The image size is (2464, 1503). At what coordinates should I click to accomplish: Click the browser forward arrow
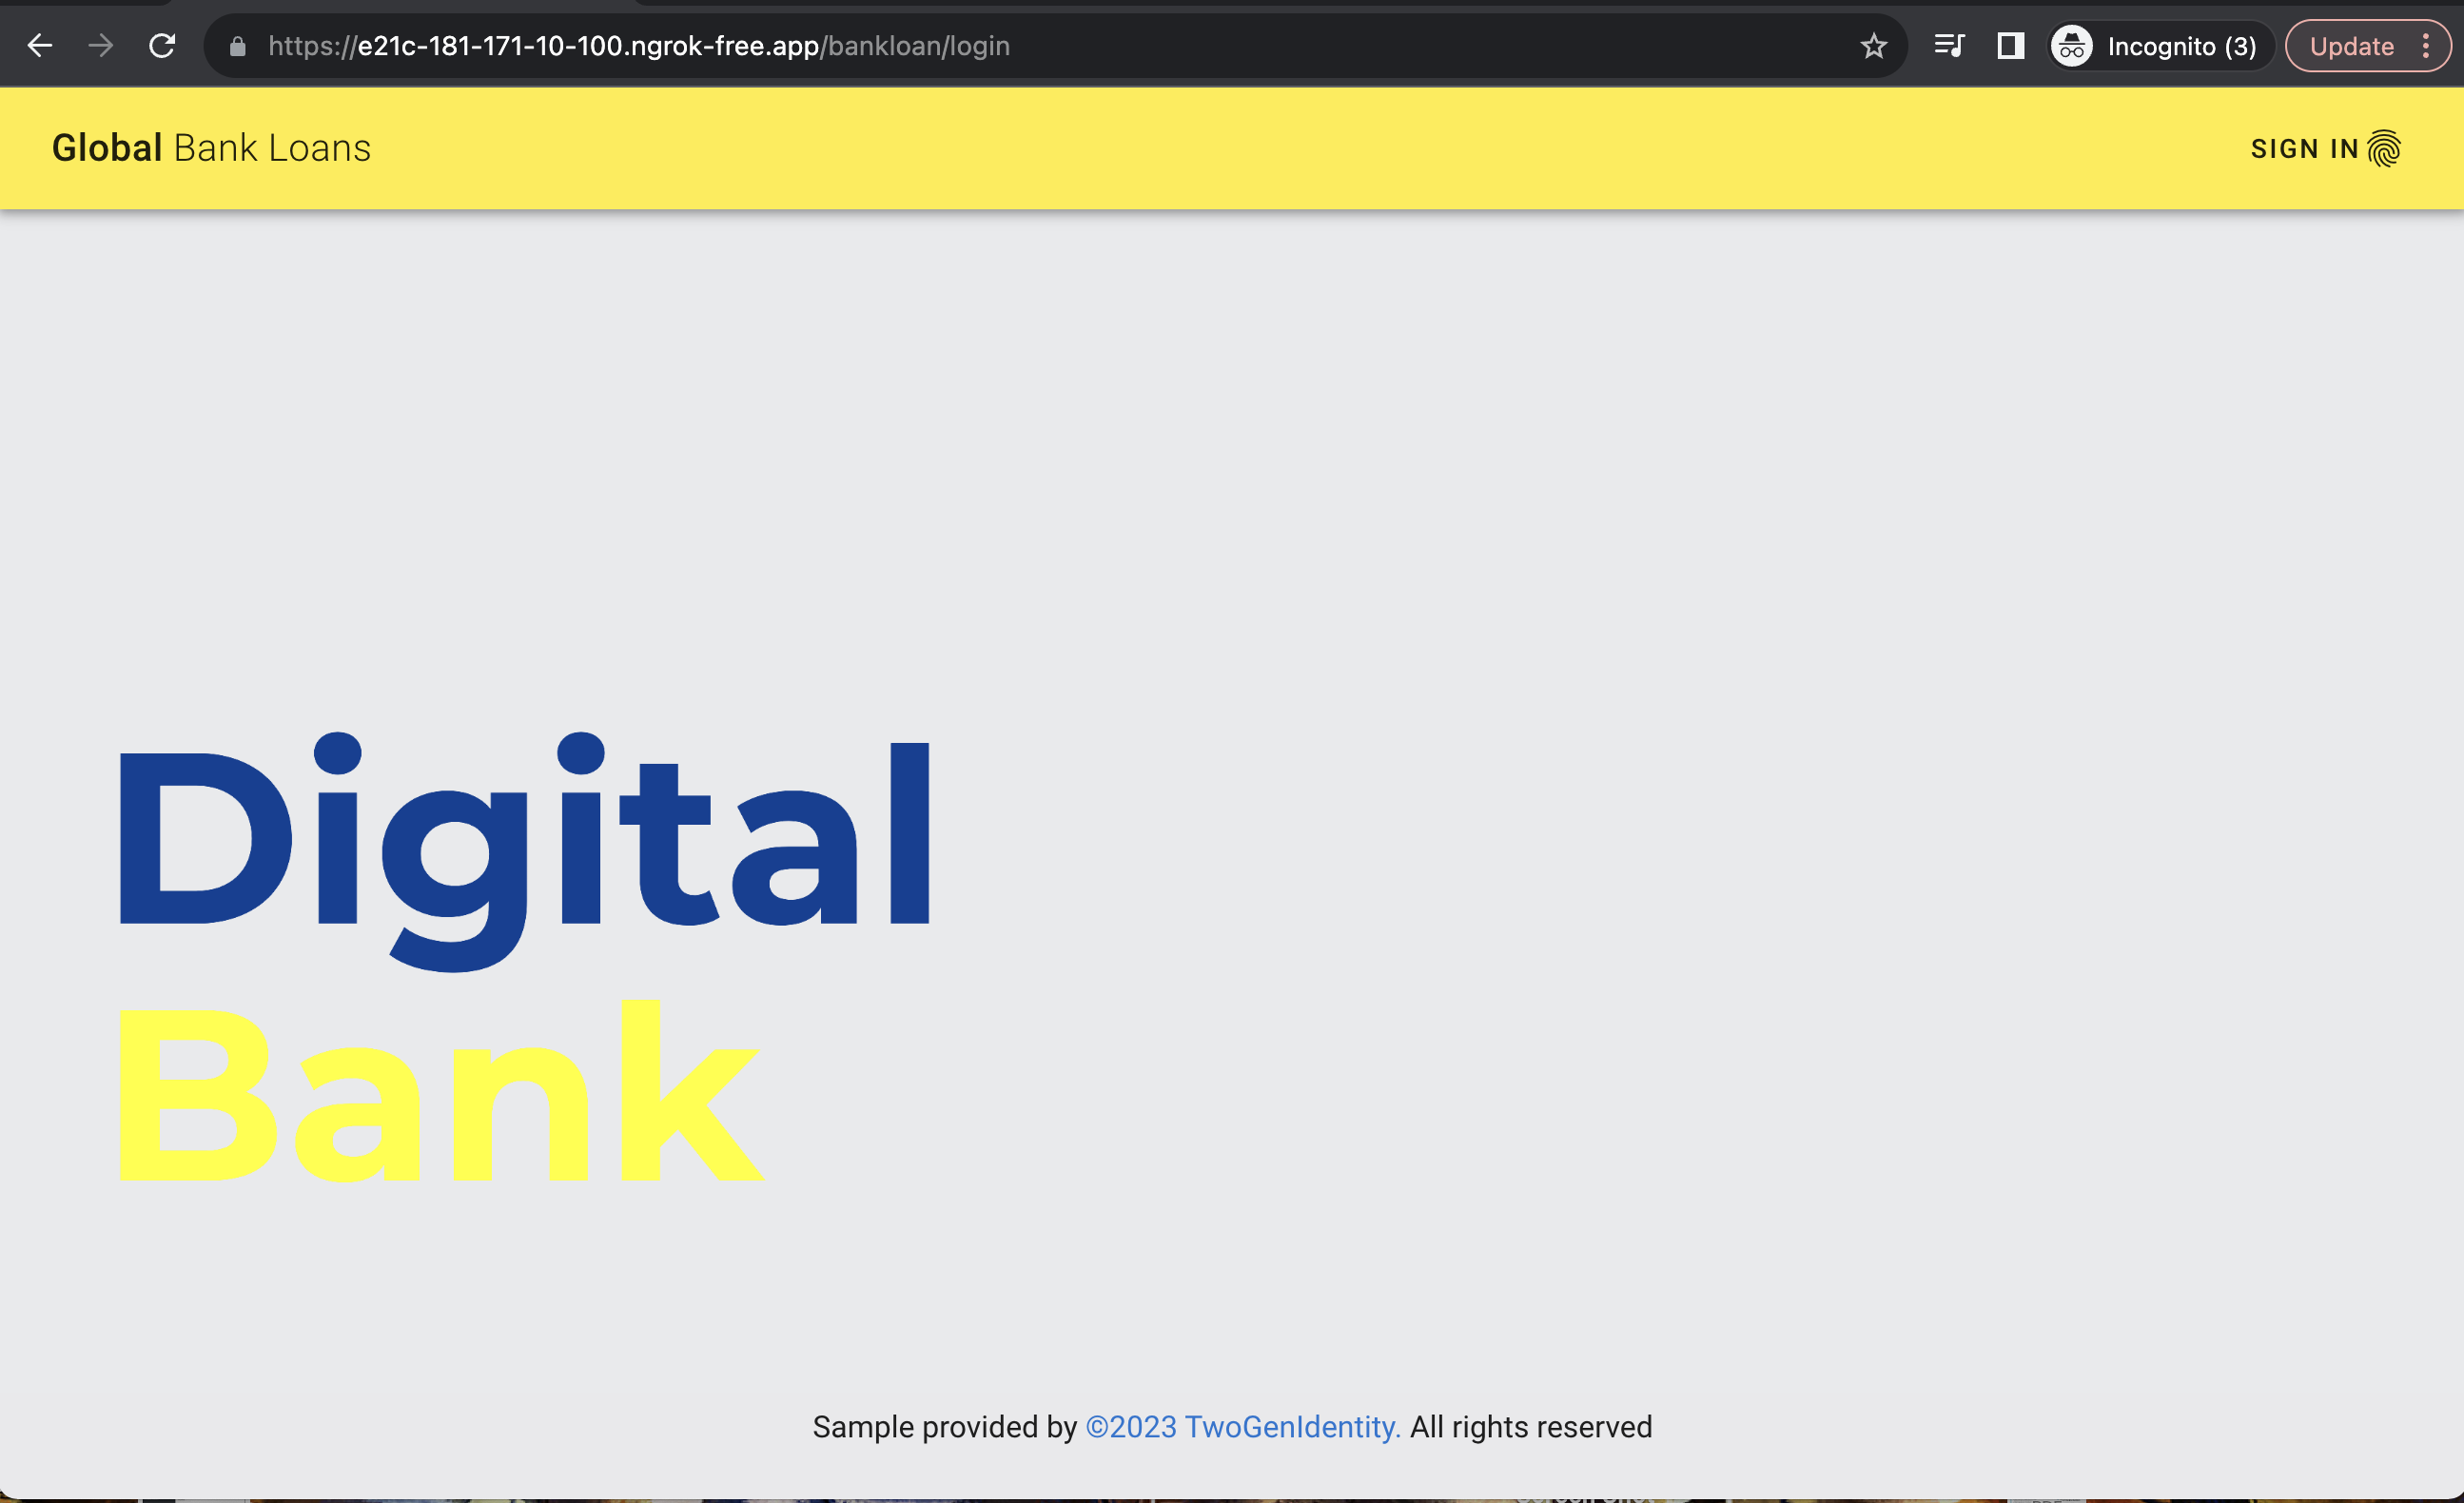[x=100, y=46]
